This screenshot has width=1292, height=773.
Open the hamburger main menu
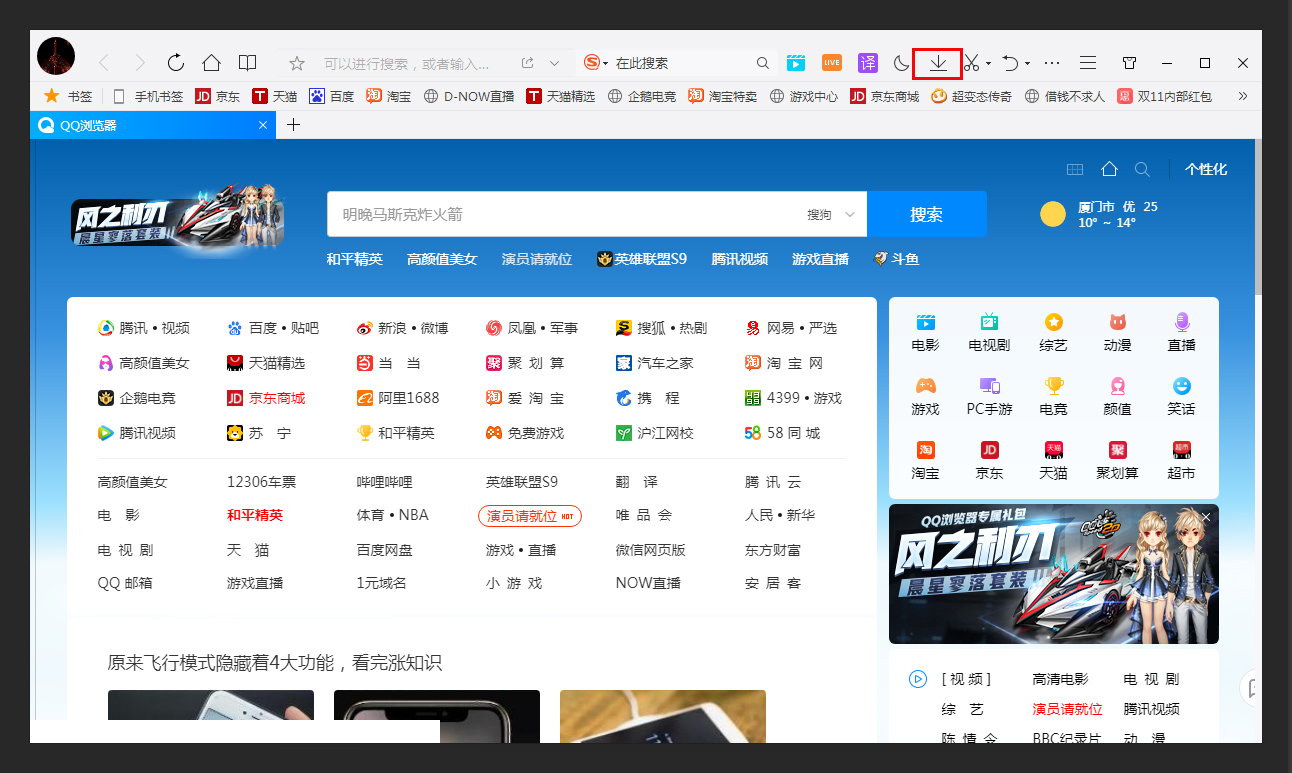1088,62
